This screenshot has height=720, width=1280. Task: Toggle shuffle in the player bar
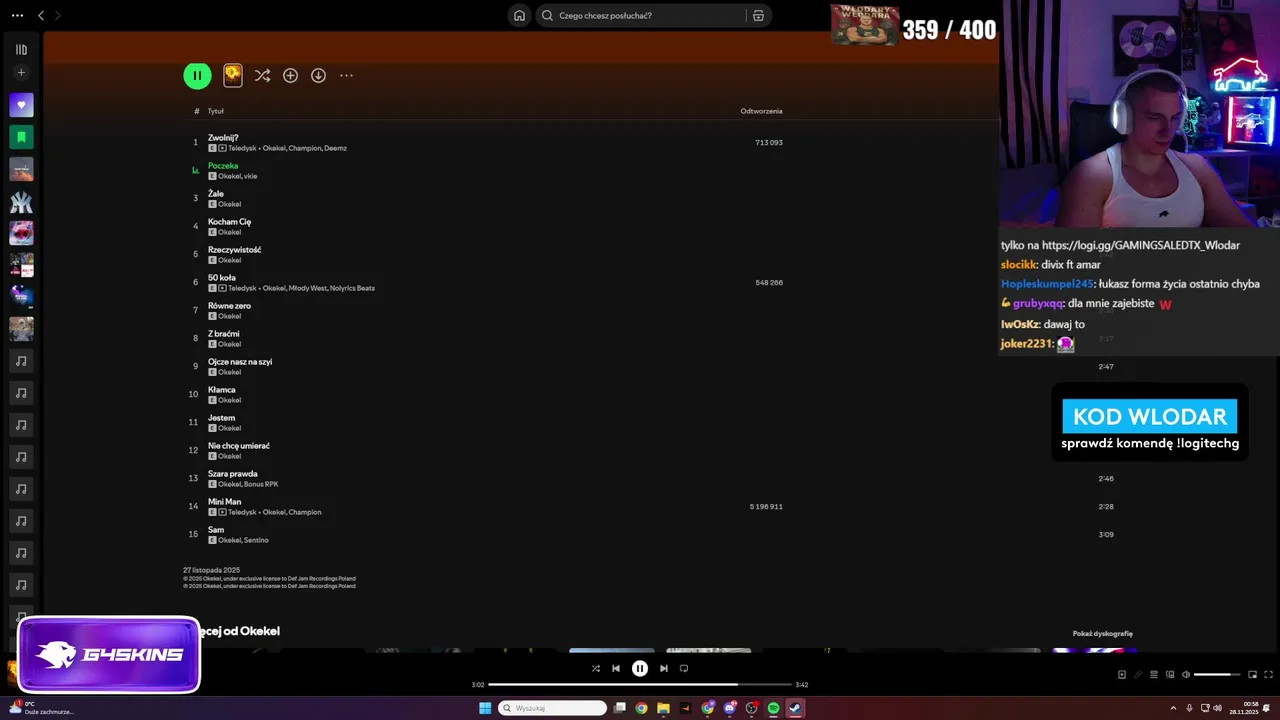point(596,668)
